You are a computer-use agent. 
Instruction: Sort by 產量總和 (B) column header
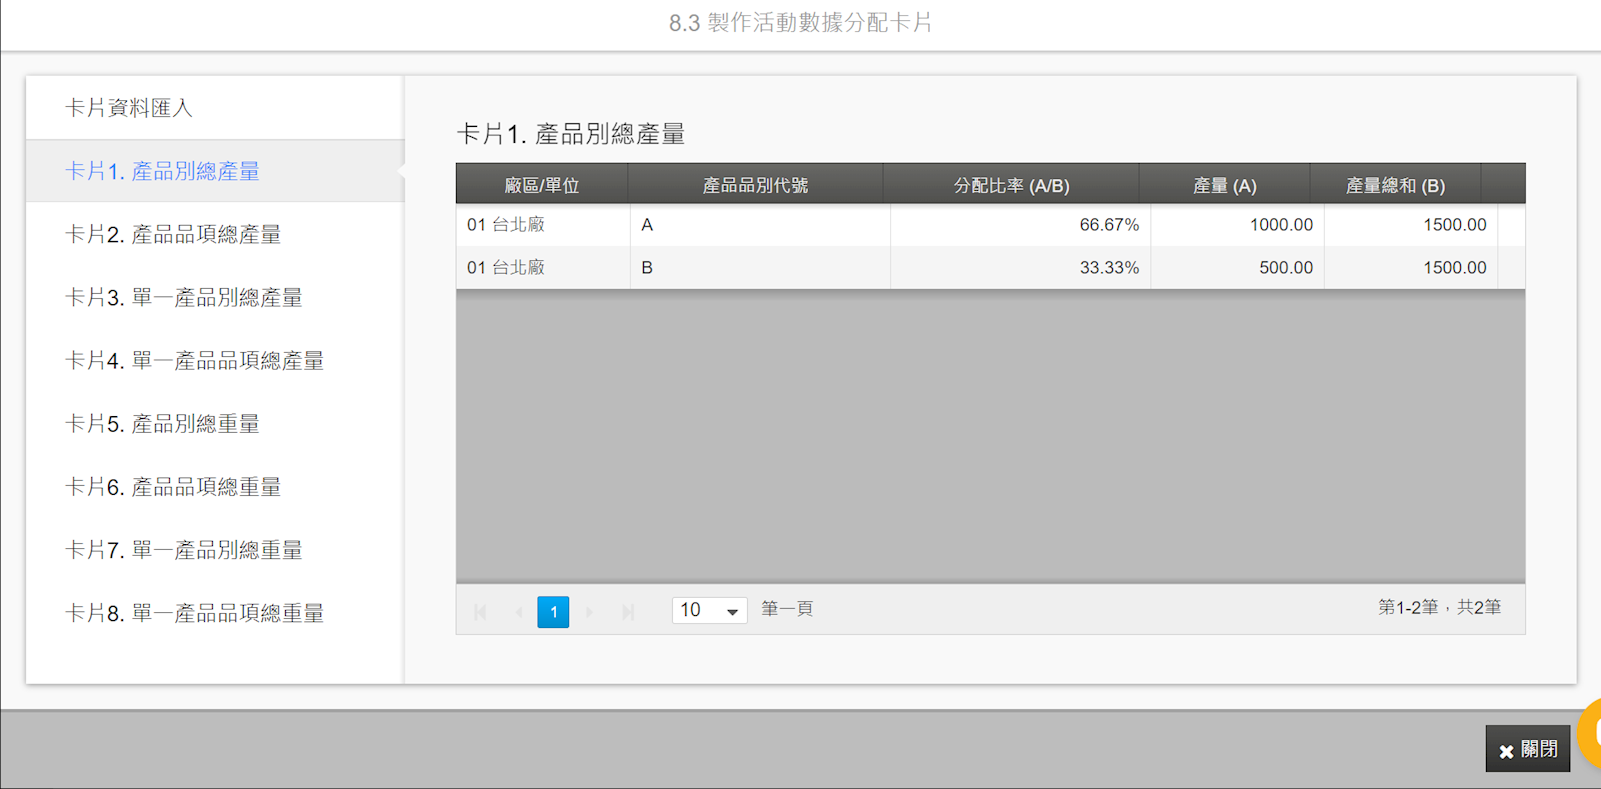(1395, 185)
